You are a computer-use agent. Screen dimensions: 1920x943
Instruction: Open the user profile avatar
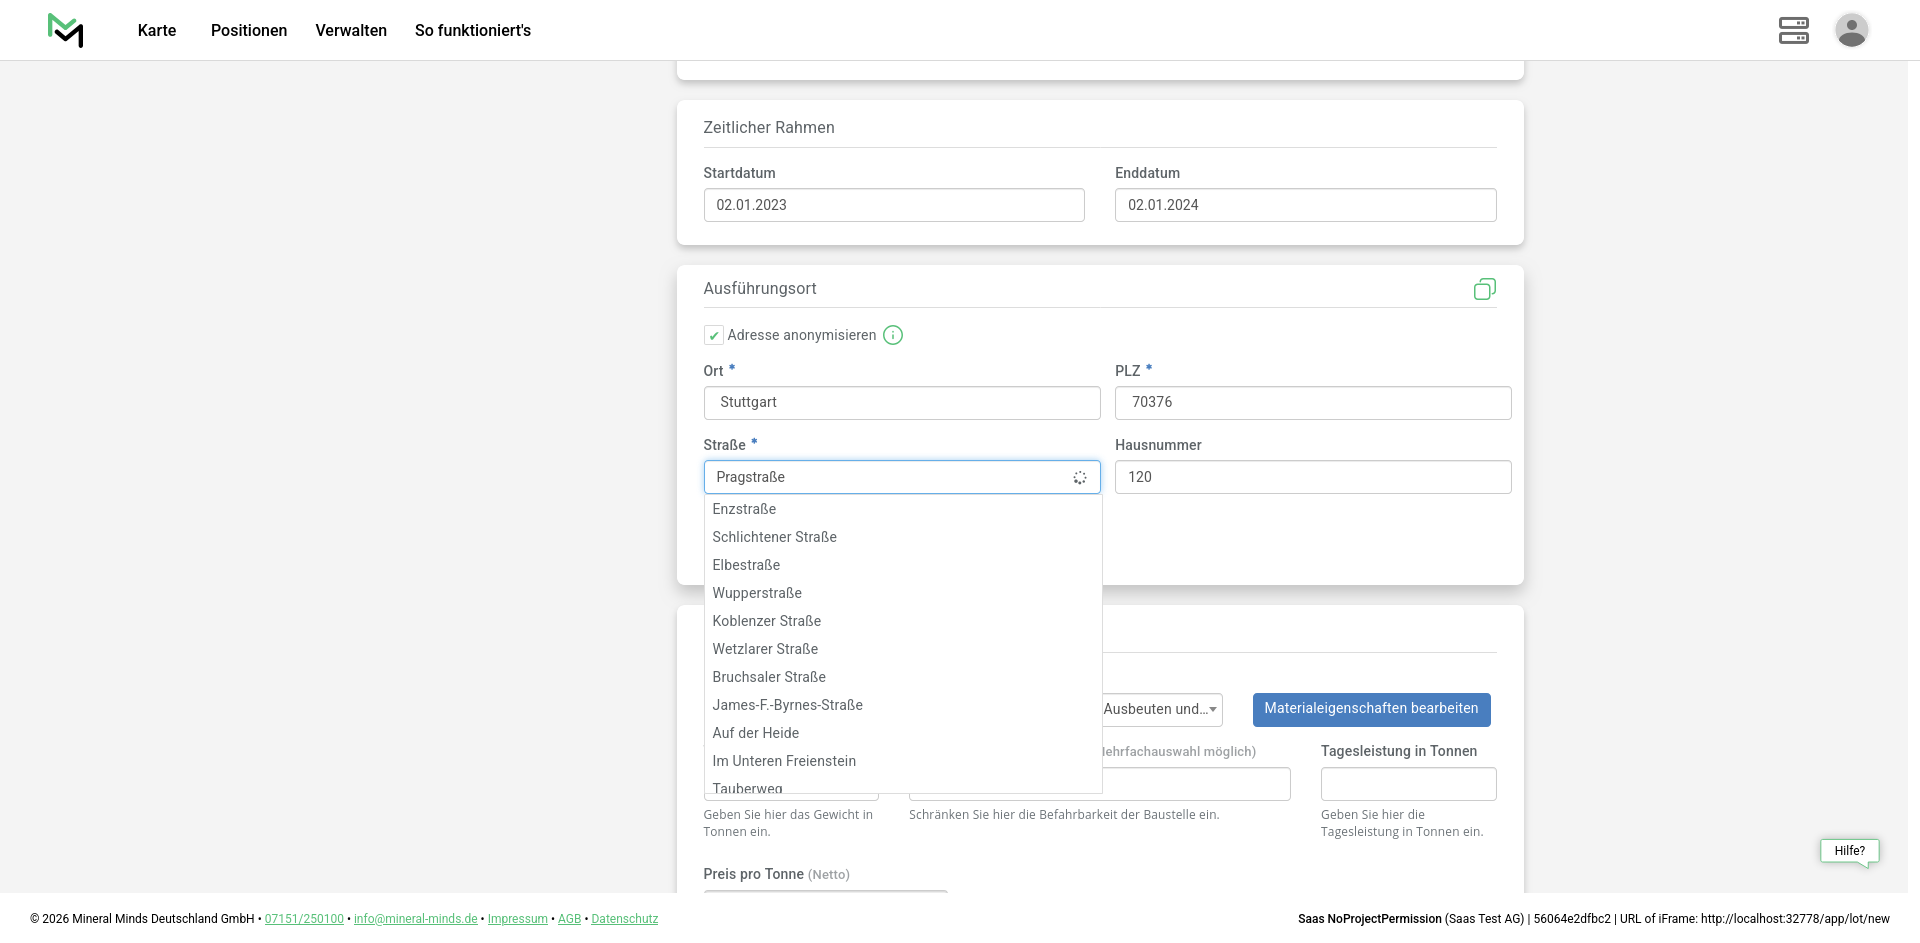pos(1851,30)
